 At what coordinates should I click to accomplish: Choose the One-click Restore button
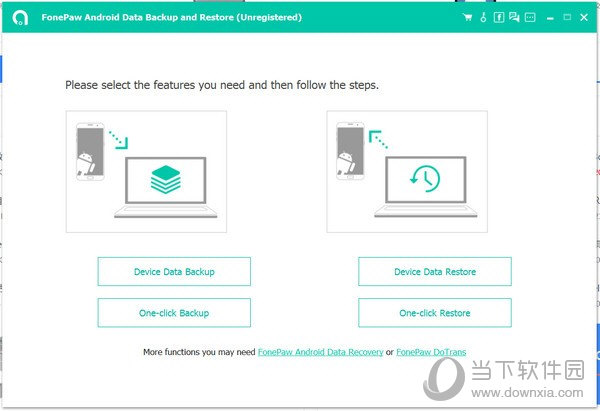434,313
